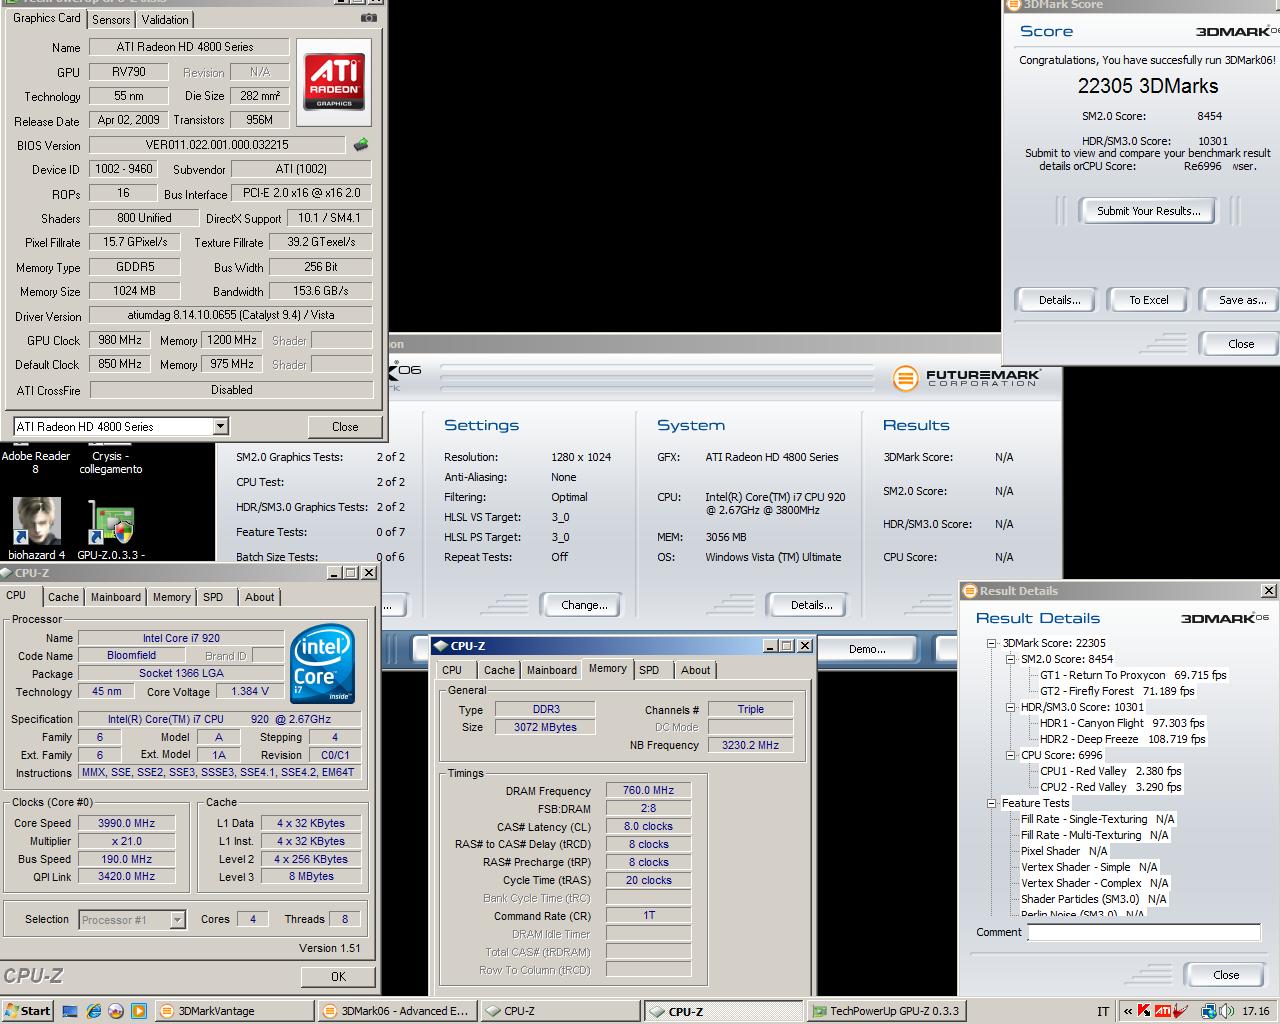Click Submit Your Results button
The image size is (1280, 1024).
[1148, 211]
